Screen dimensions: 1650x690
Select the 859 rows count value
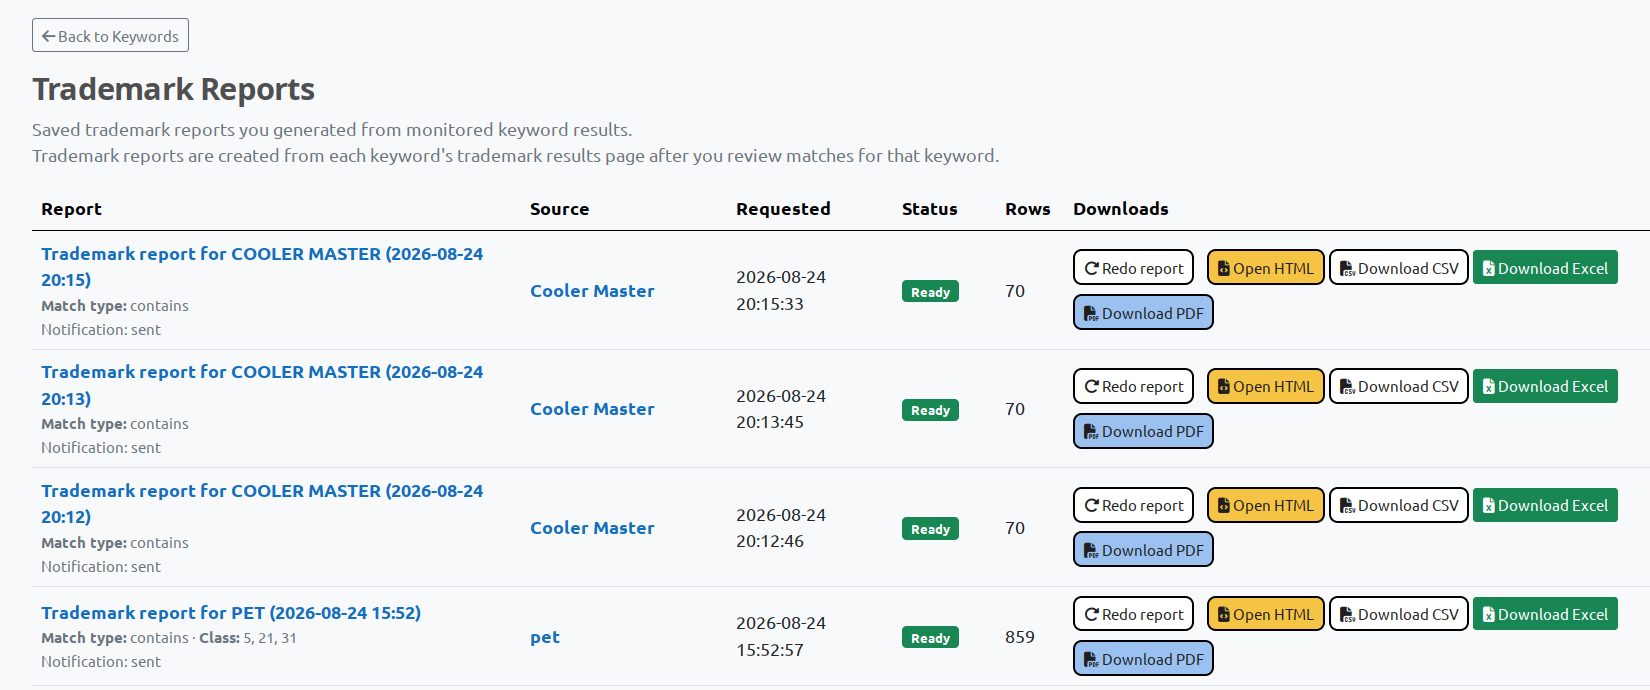(x=1020, y=637)
